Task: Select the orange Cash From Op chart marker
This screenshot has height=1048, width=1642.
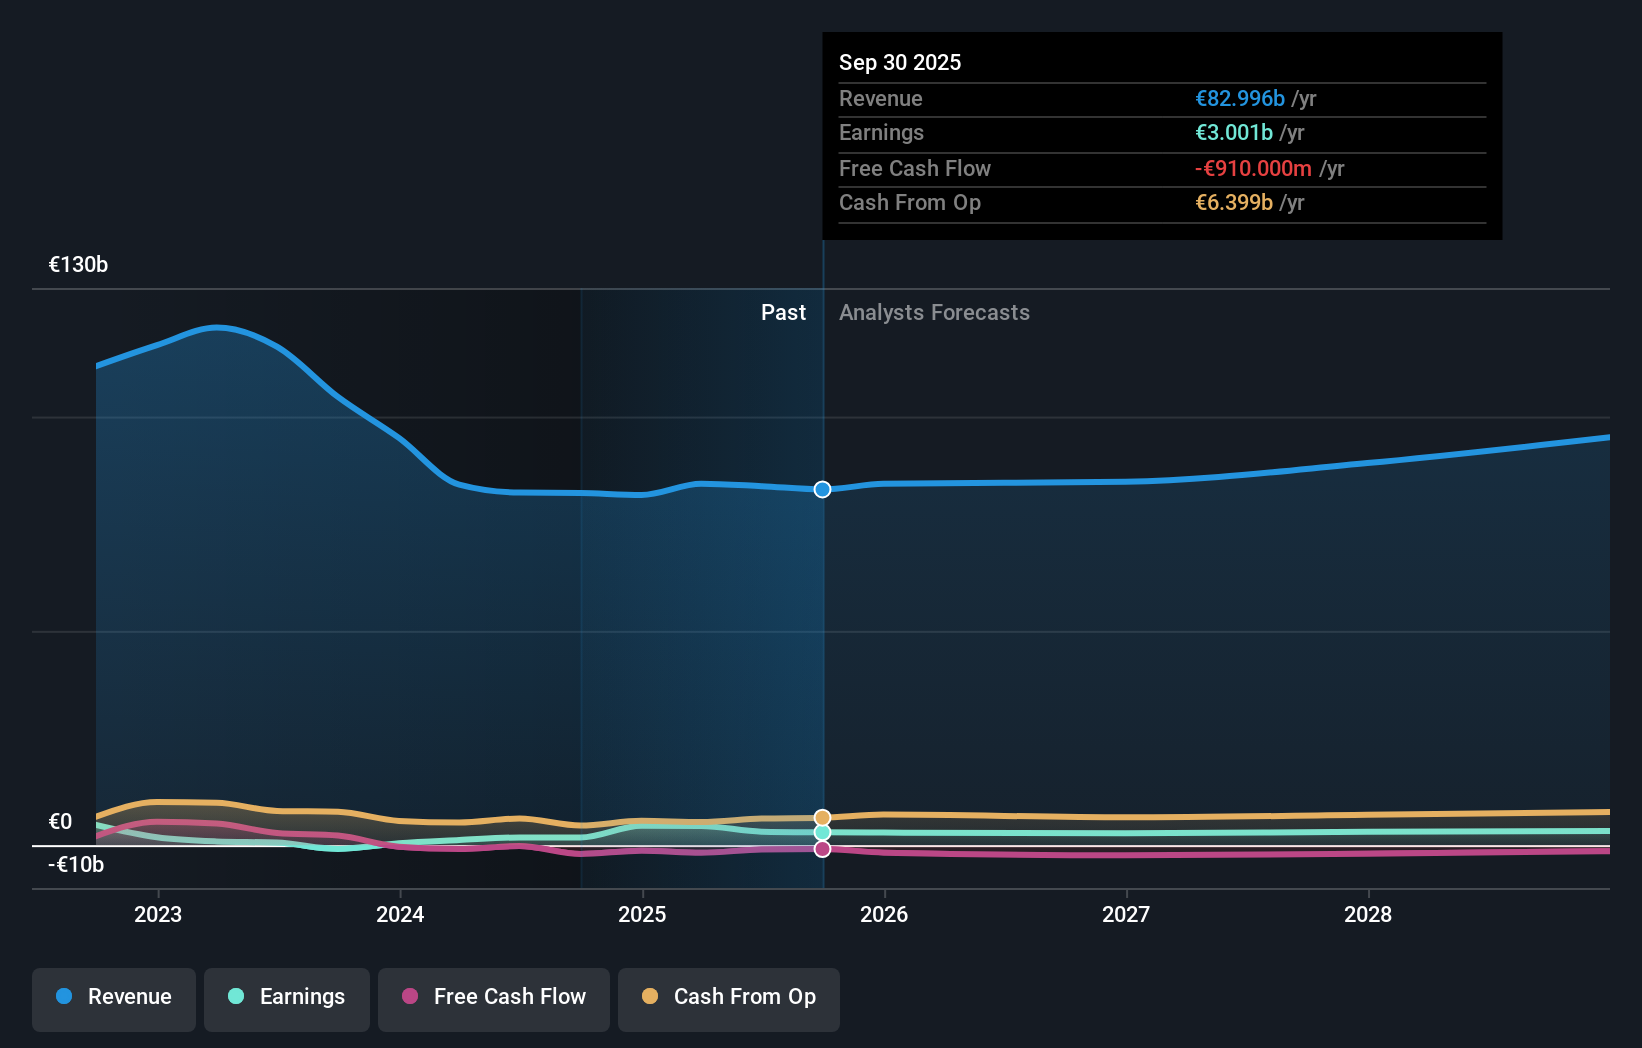Action: pos(822,817)
